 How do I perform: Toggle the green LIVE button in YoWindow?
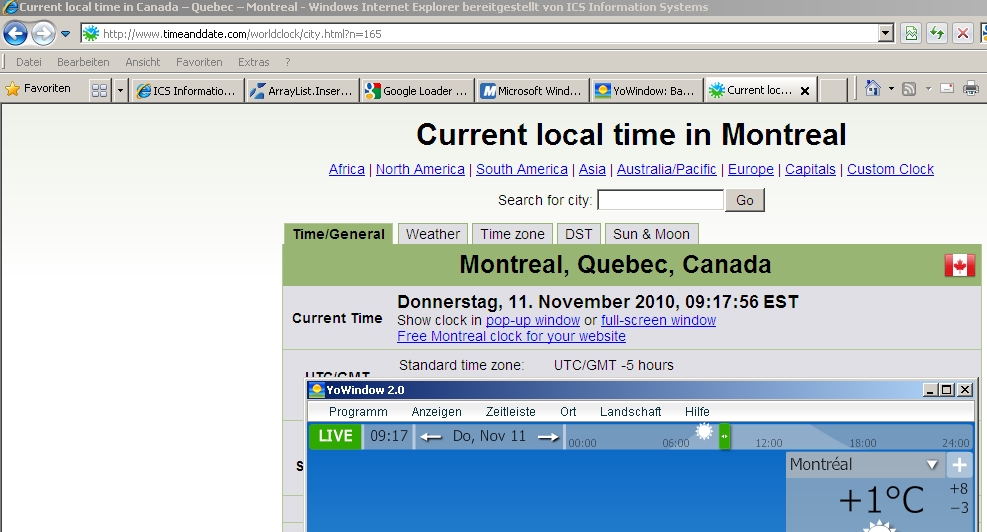click(x=336, y=436)
